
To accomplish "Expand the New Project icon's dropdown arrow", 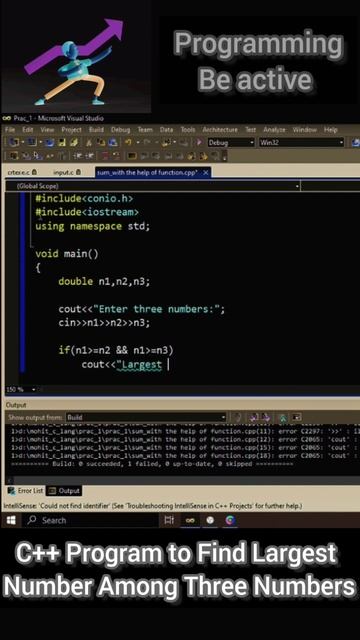I will click(x=22, y=142).
